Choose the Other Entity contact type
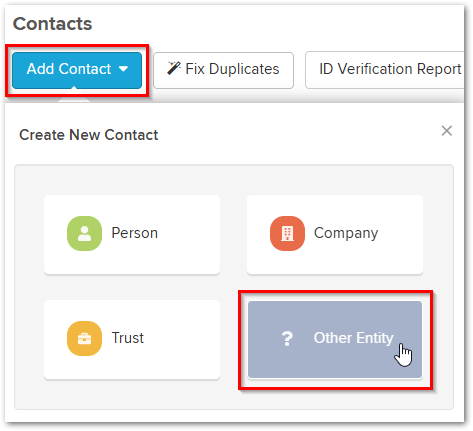Screen dimensions: 473x431 335,339
